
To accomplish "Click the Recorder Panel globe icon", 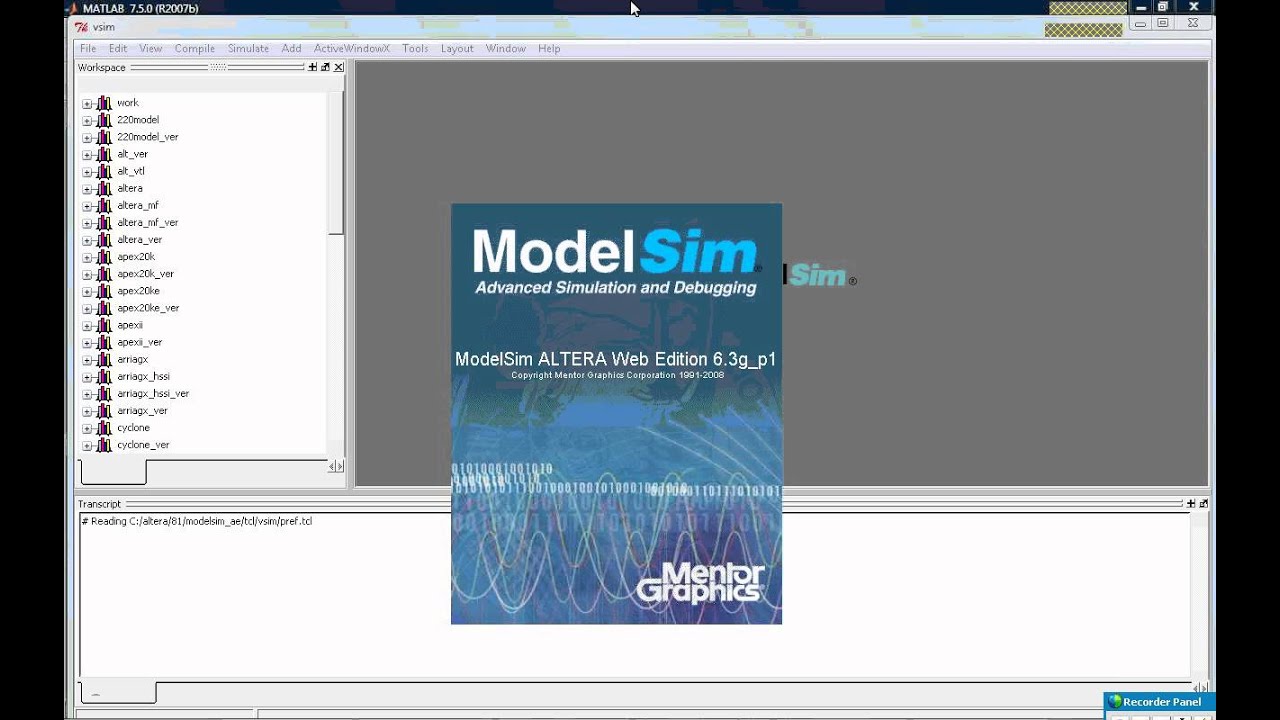I will tap(1115, 702).
